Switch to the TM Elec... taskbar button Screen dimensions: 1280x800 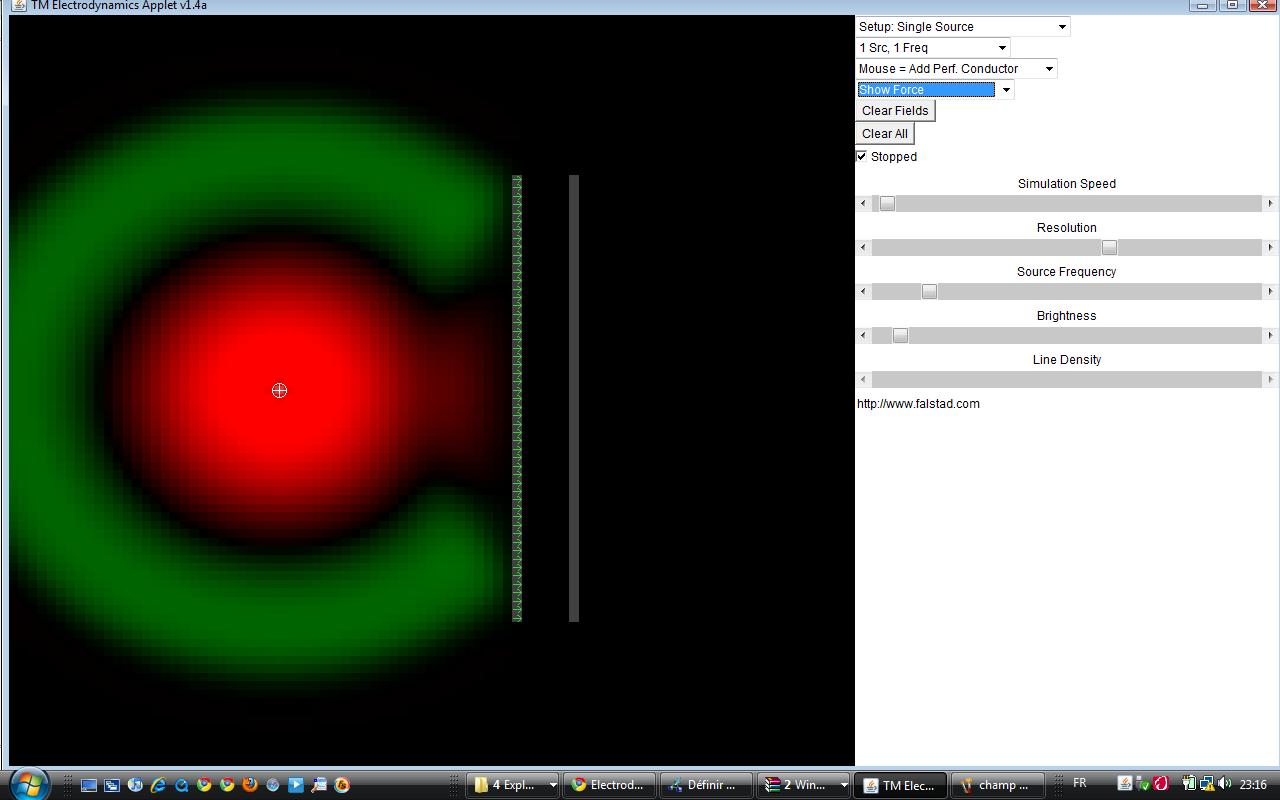click(900, 785)
